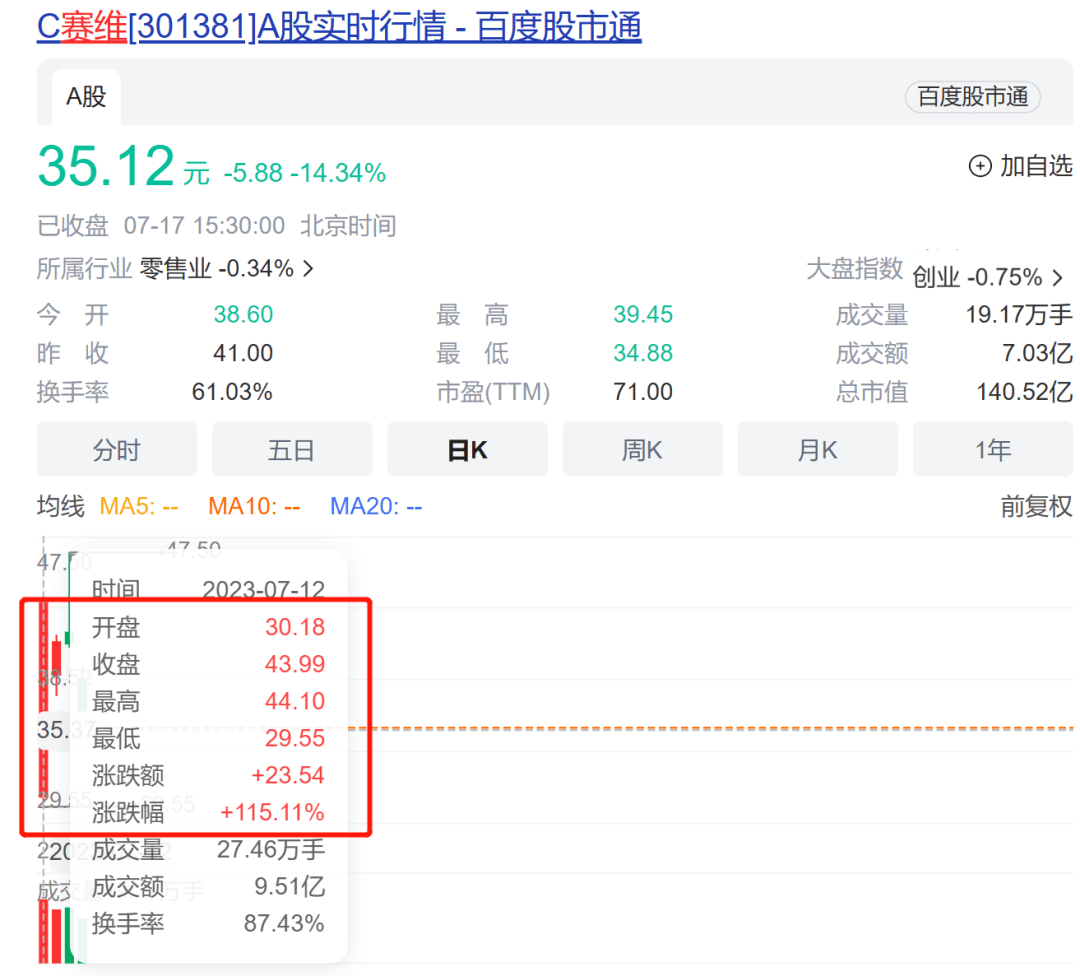Open the 创业 market index link
1080x976 pixels.
(936, 277)
